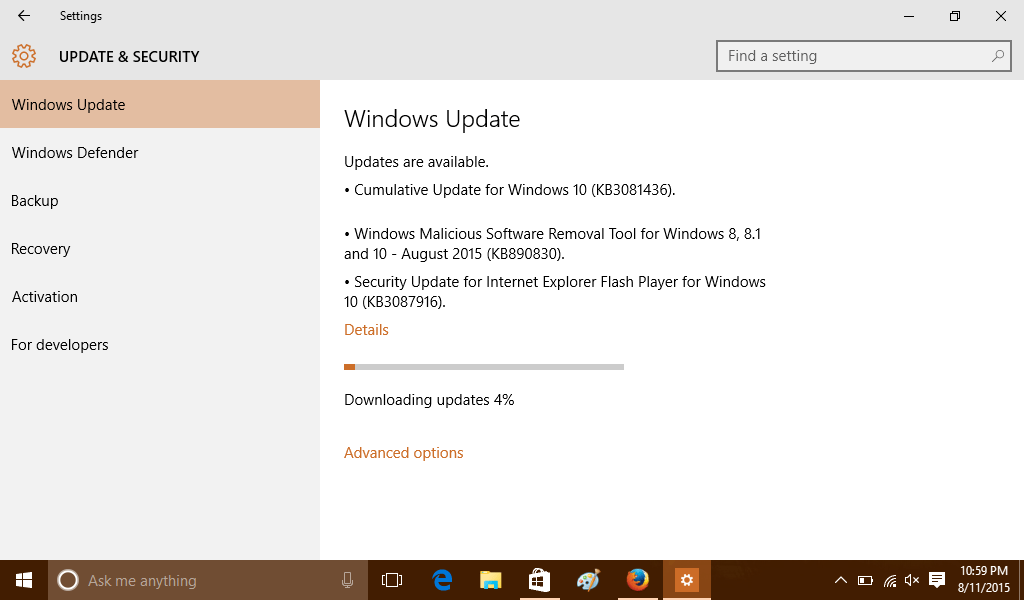Screen dimensions: 1024x600
Task: Click the volume icon in the tray
Action: tap(911, 580)
